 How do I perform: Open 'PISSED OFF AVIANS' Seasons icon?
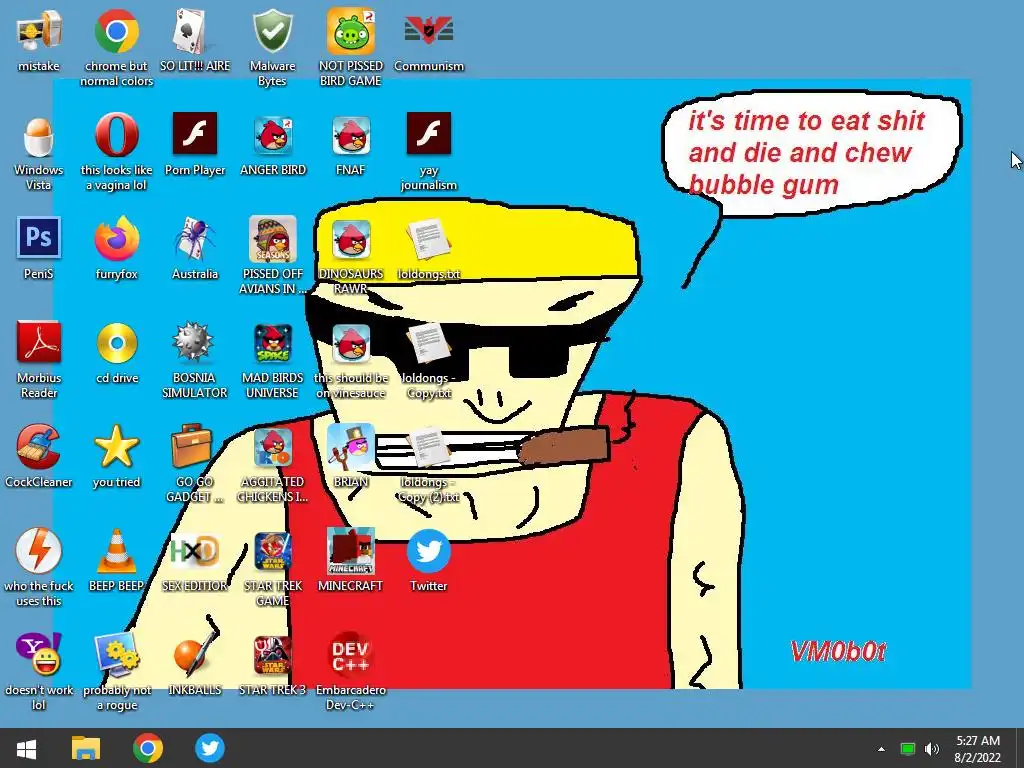[273, 239]
